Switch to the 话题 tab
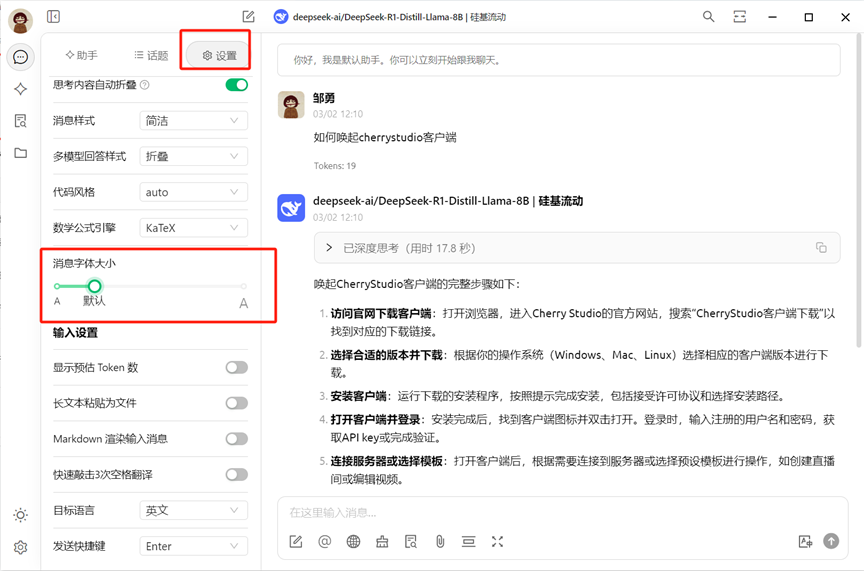The image size is (864, 571). tap(150, 55)
